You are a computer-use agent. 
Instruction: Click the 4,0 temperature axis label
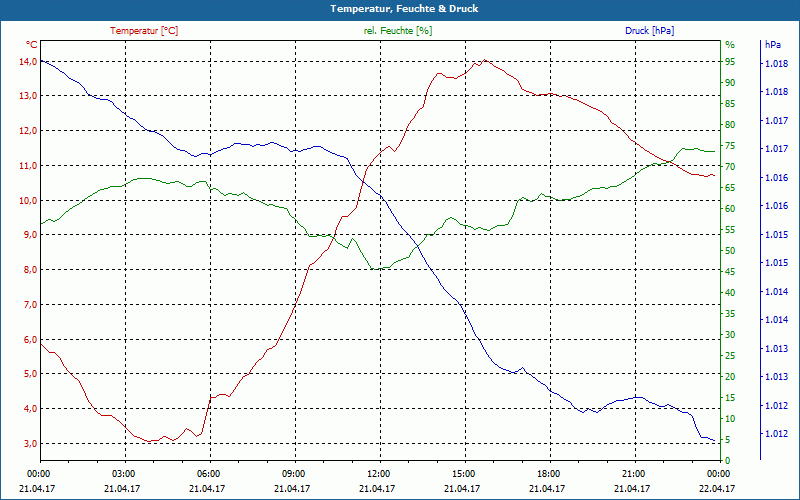[x=30, y=409]
